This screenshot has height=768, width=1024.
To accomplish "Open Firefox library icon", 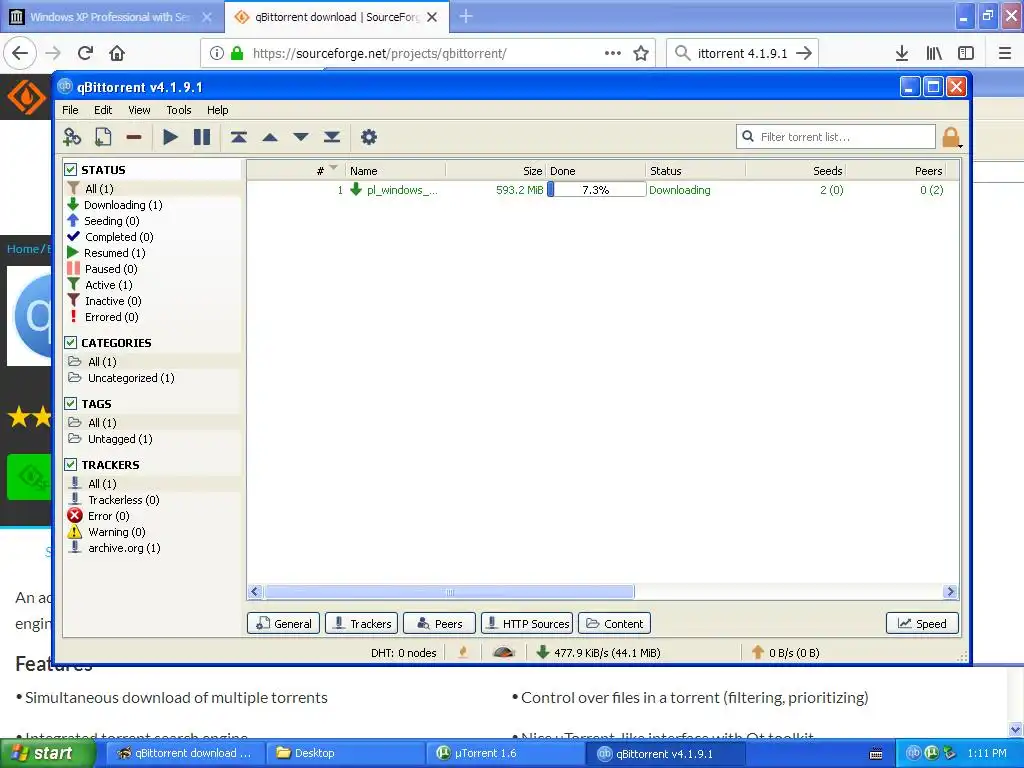I will [934, 53].
